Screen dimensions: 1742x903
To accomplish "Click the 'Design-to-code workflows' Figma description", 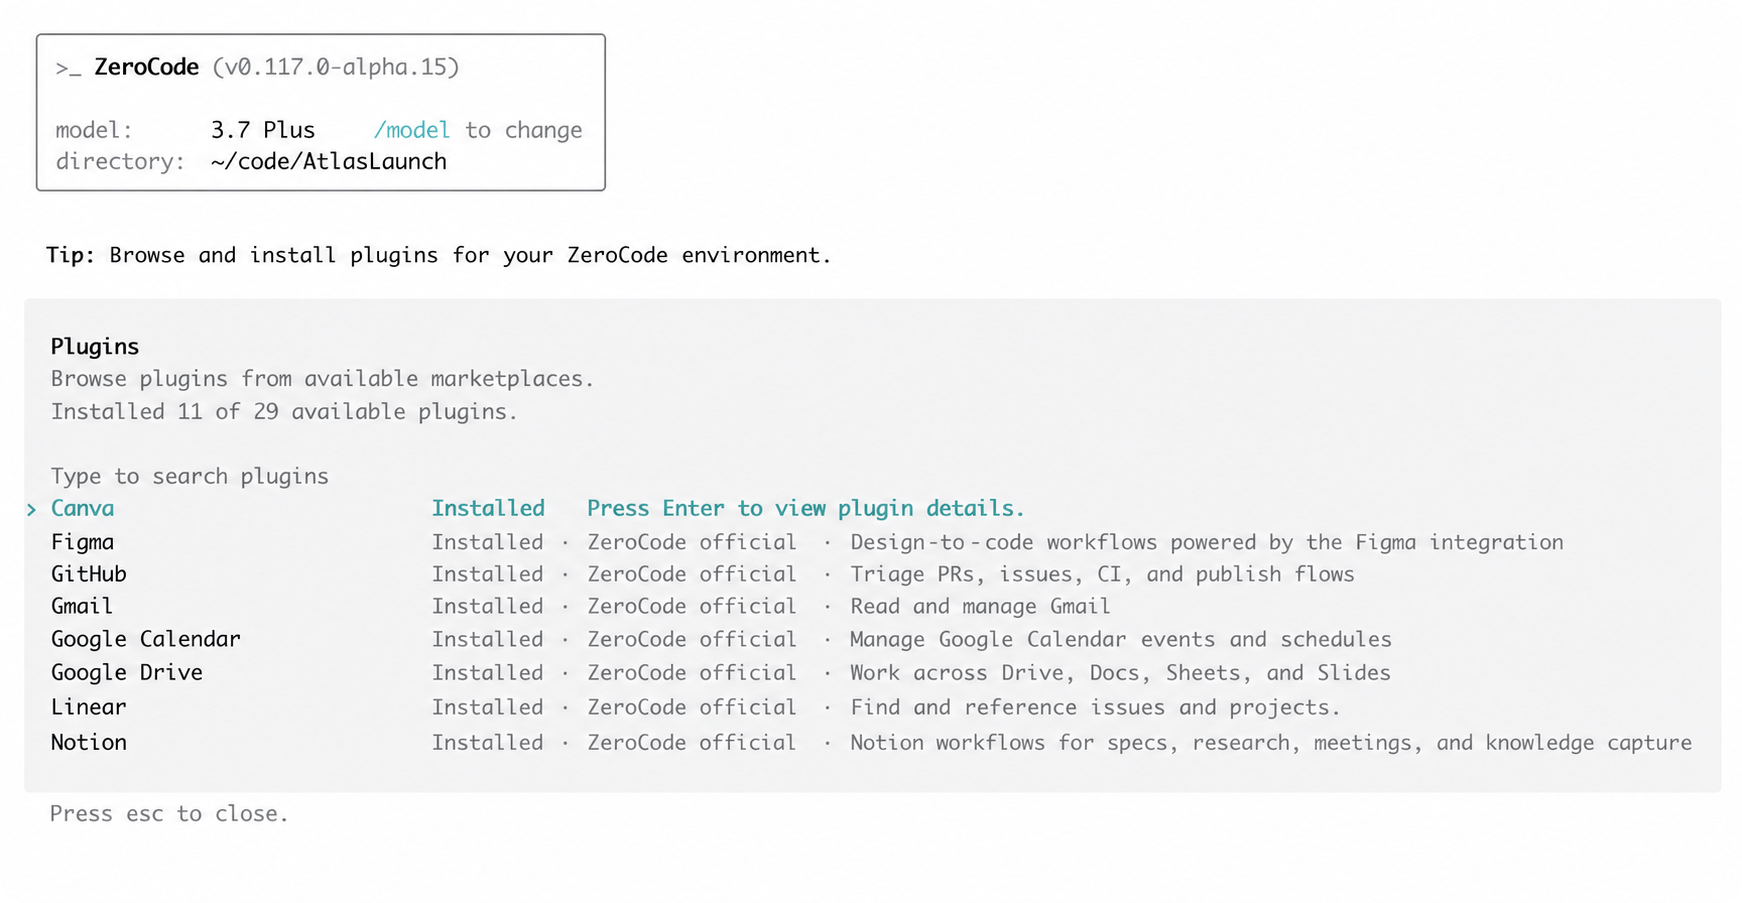I will coord(1207,542).
